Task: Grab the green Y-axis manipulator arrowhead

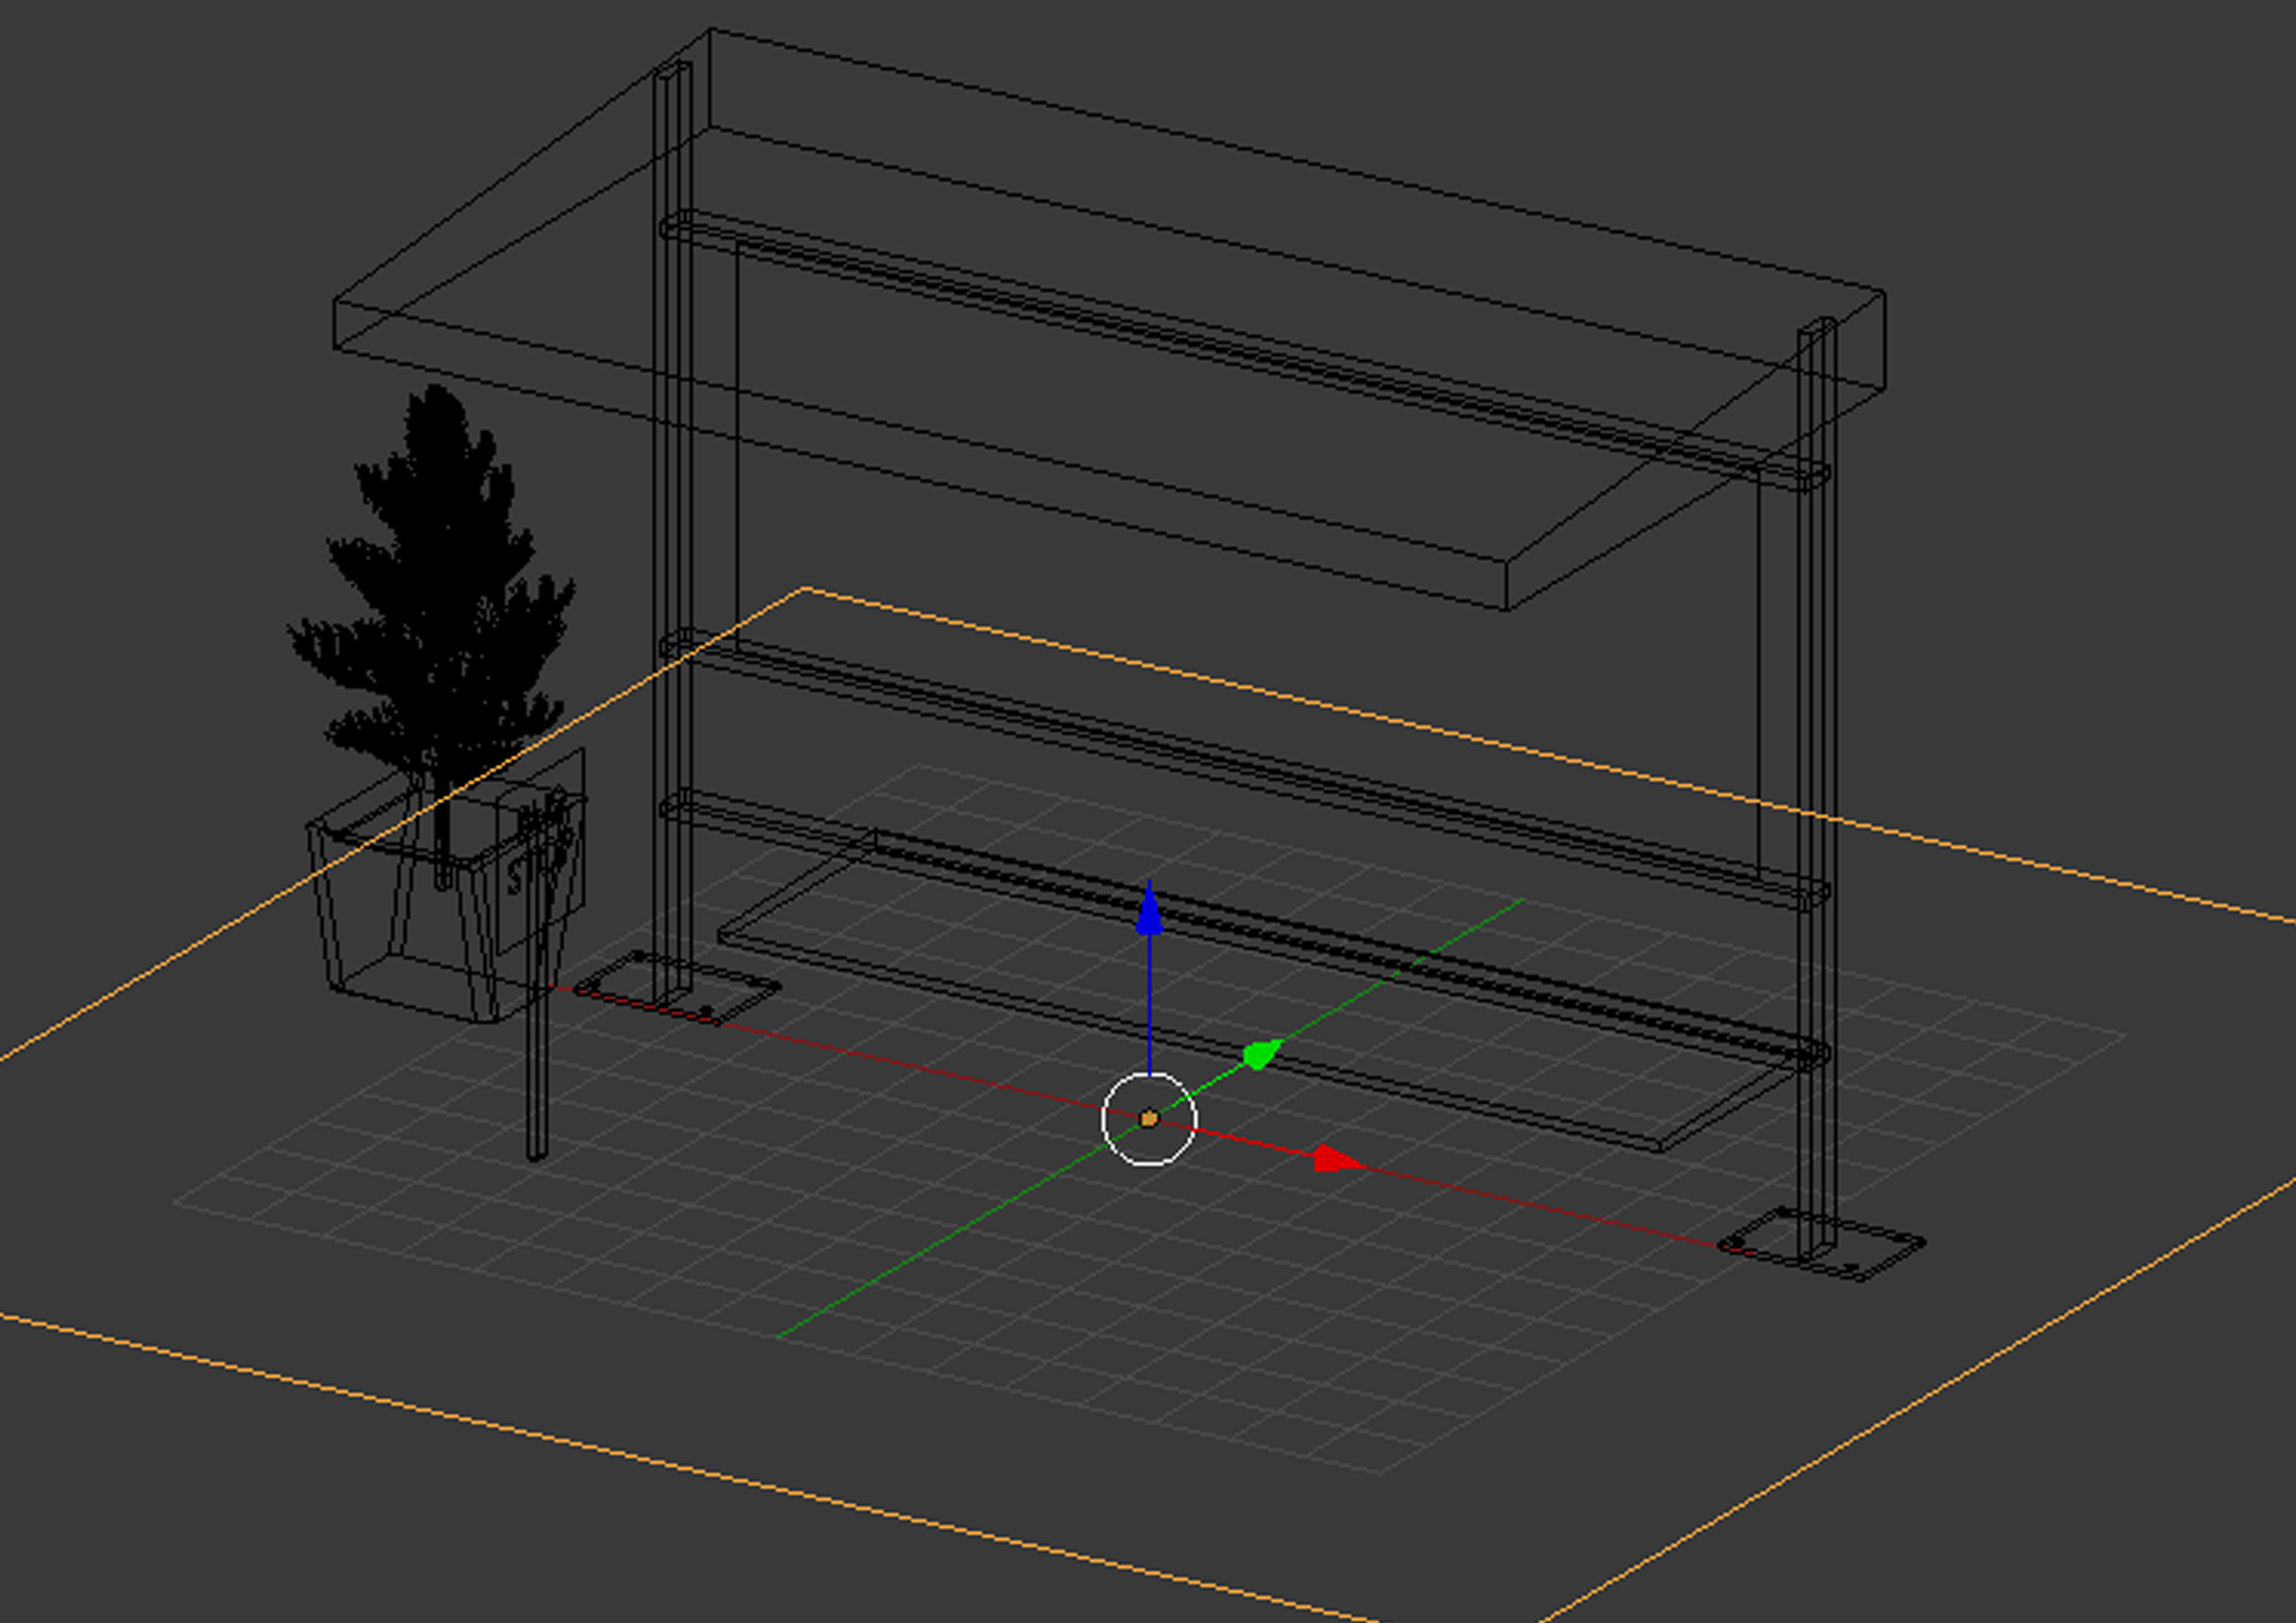Action: click(1263, 1054)
